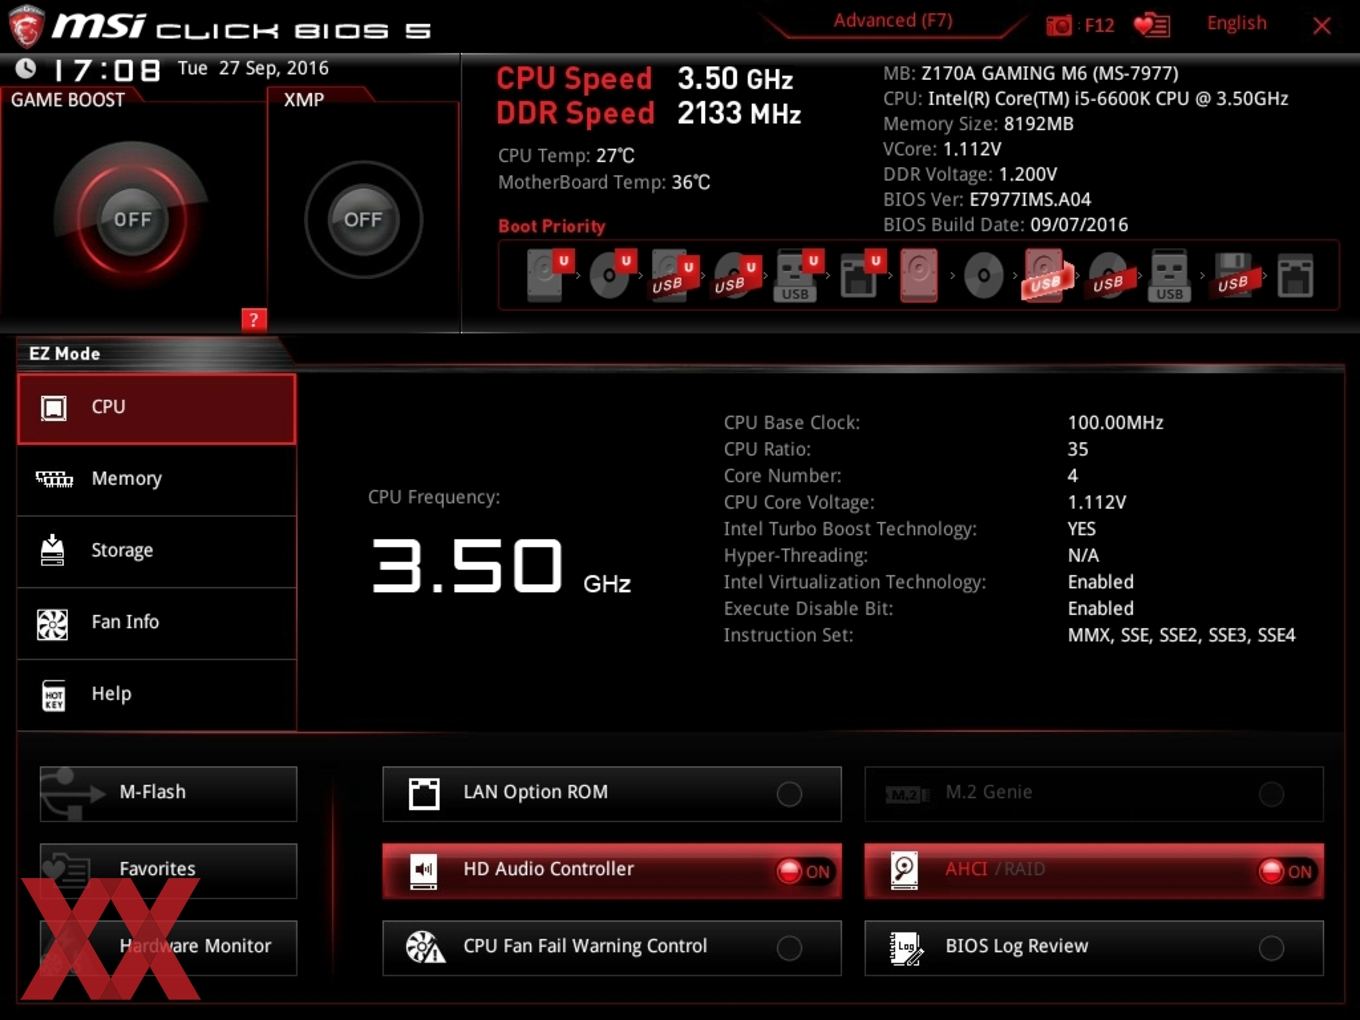Select the UEFI USB key boot icon
The image size is (1360, 1020).
[x=797, y=275]
